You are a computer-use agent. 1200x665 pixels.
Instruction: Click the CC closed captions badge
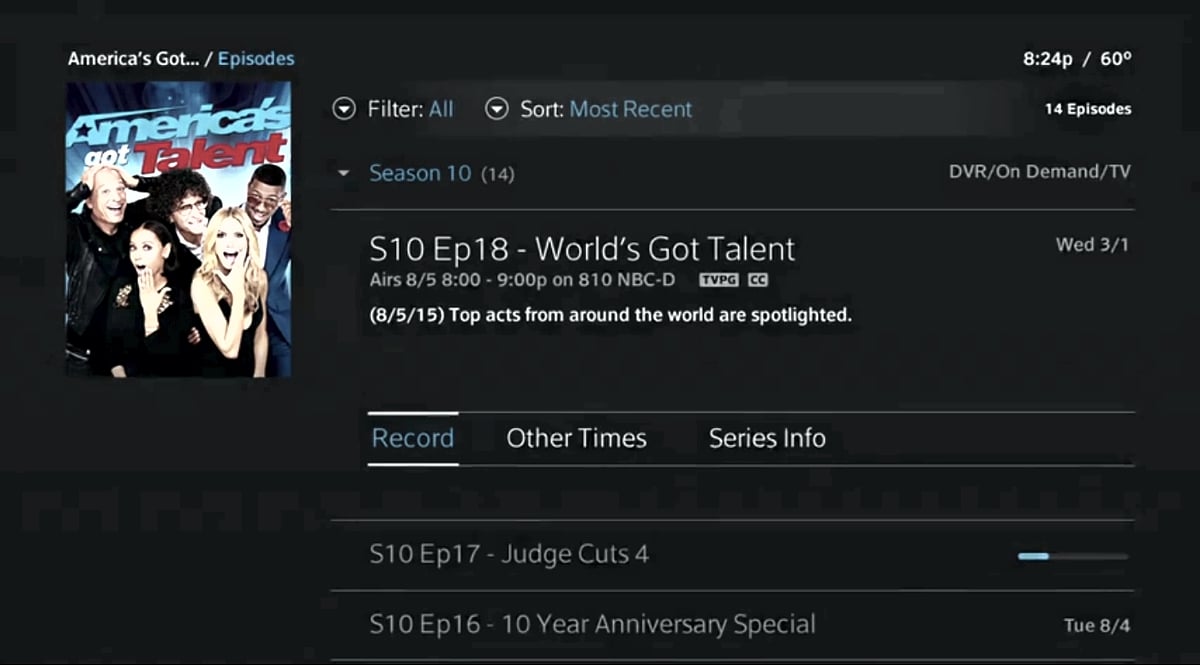756,280
